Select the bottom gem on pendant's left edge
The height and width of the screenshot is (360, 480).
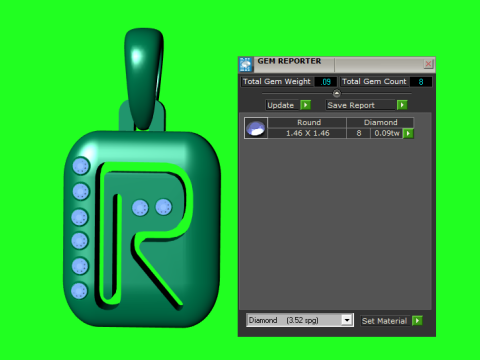79,291
